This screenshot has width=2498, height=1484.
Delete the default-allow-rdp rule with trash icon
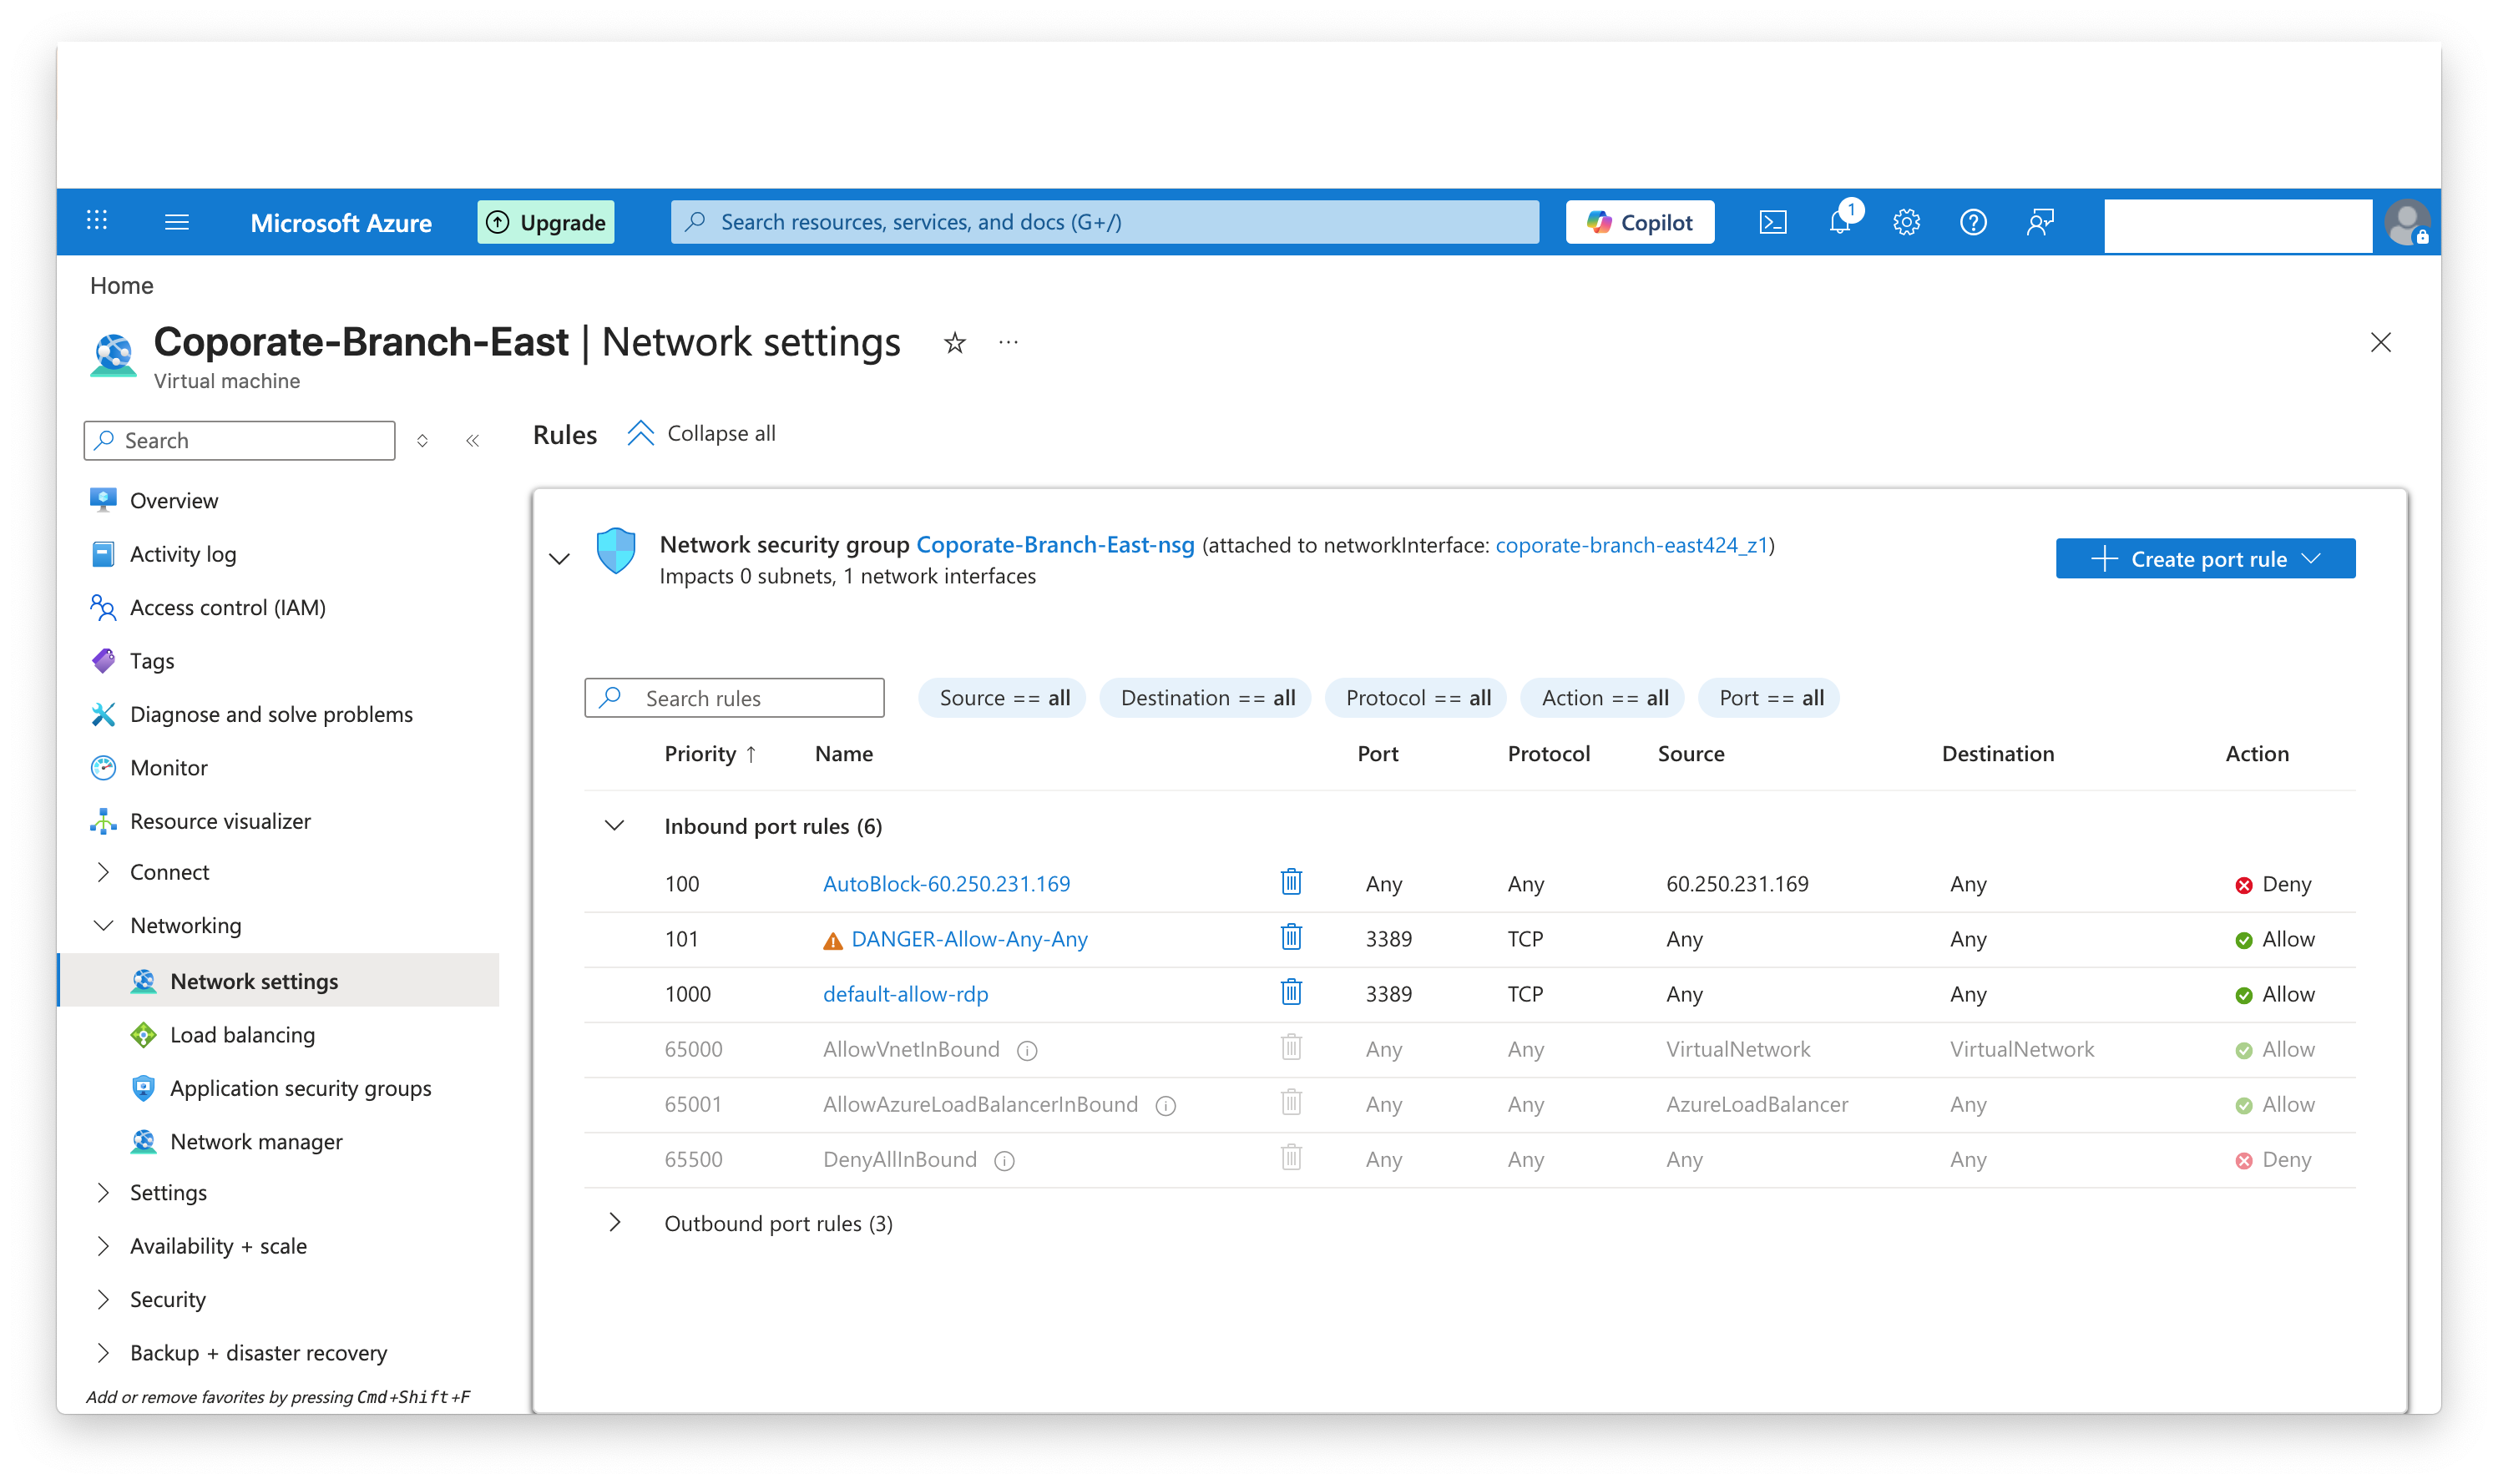[1291, 992]
